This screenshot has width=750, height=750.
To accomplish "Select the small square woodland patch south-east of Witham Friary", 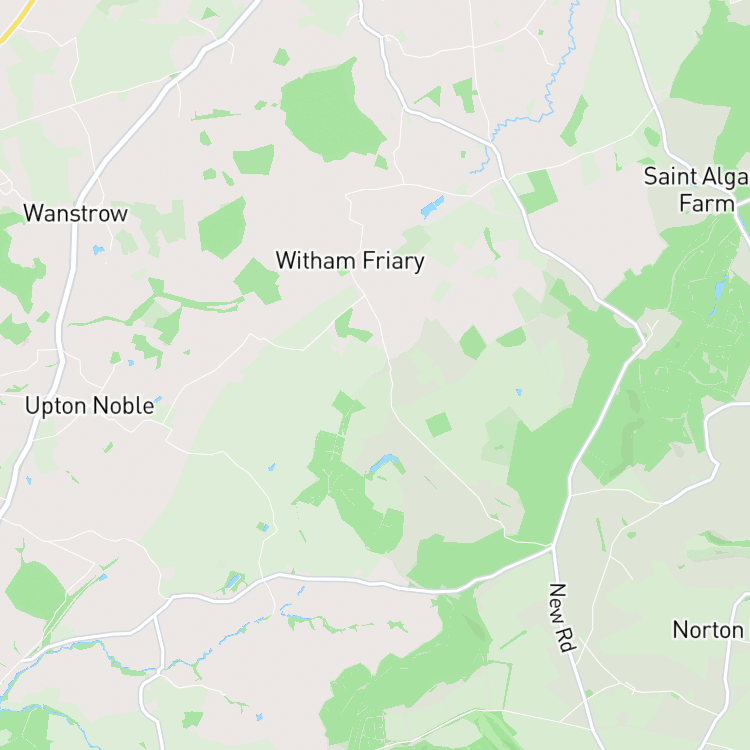I will (x=439, y=425).
